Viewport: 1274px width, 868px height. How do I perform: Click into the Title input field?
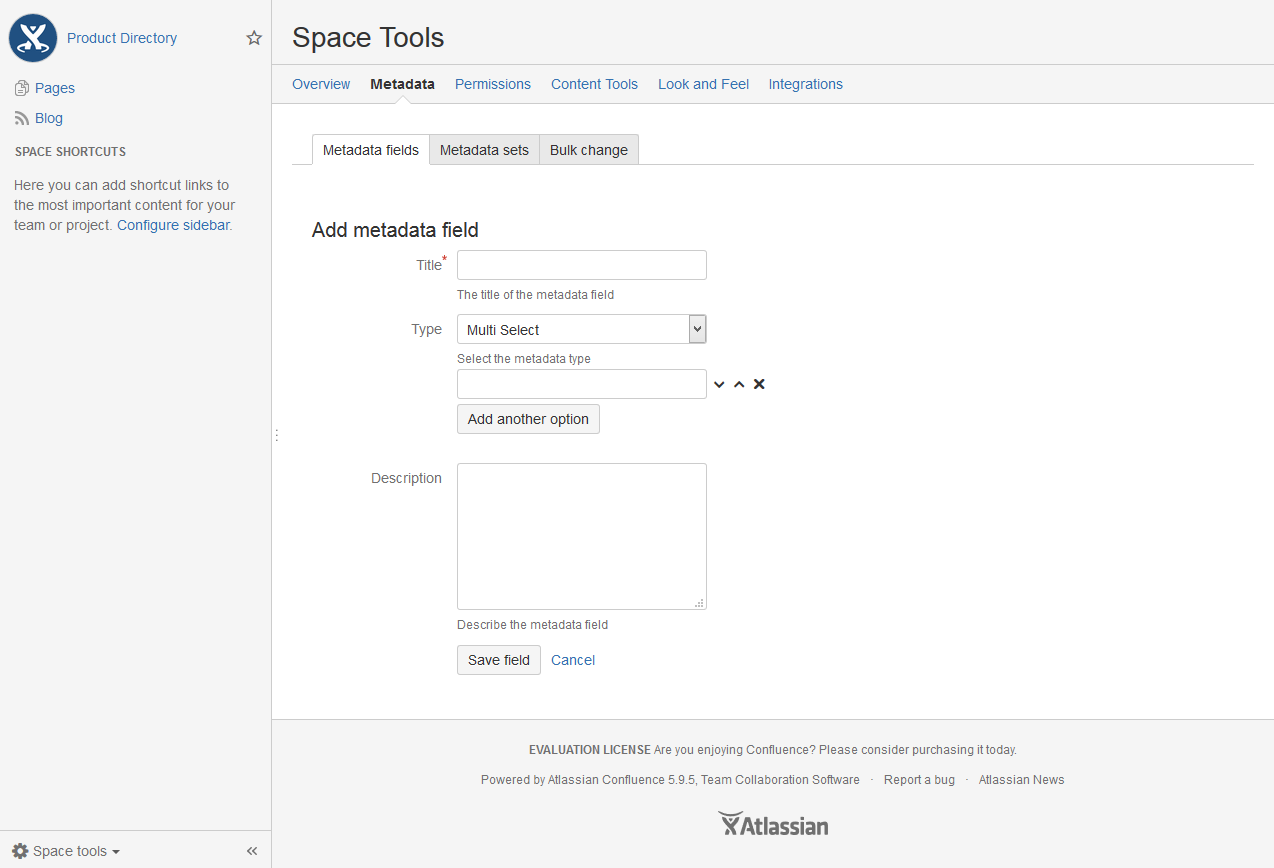tap(581, 265)
